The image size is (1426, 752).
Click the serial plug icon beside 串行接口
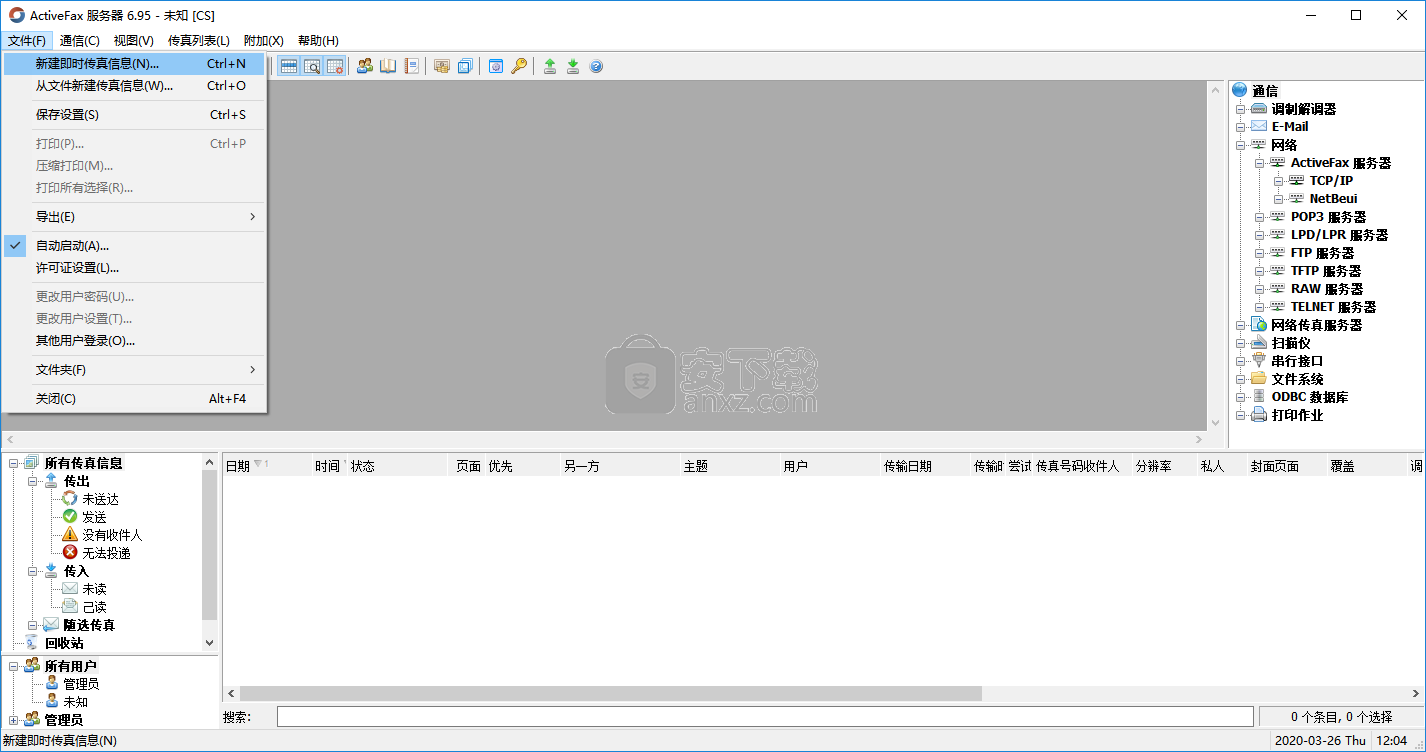click(1259, 361)
